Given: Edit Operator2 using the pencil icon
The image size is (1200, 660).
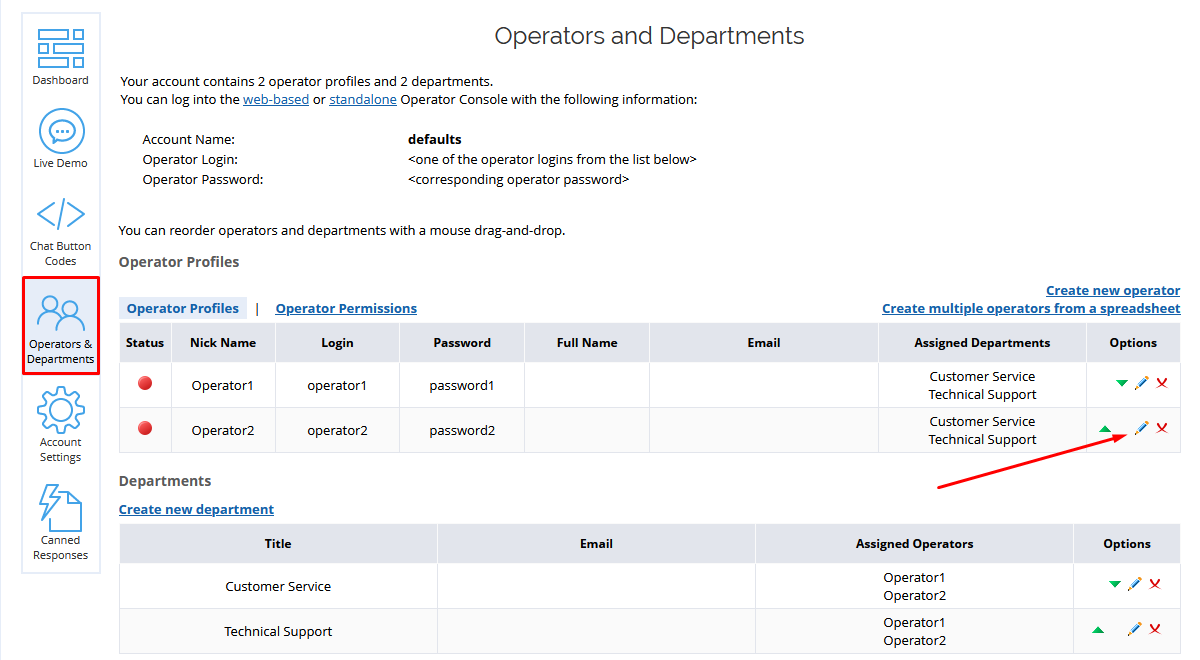Looking at the screenshot, I should tap(1141, 428).
